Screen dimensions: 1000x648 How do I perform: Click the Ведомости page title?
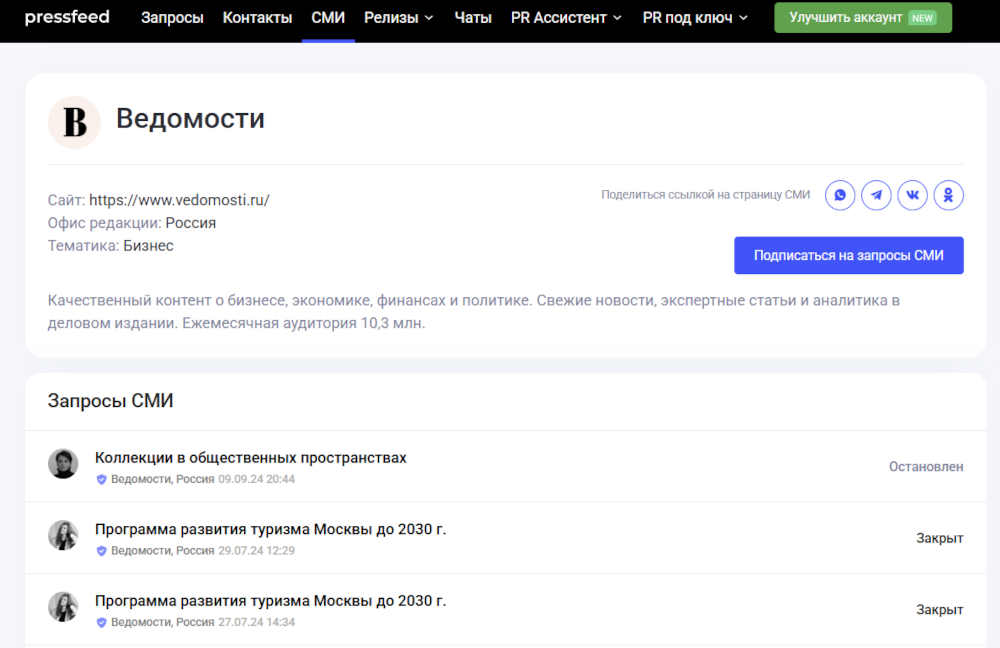[190, 119]
